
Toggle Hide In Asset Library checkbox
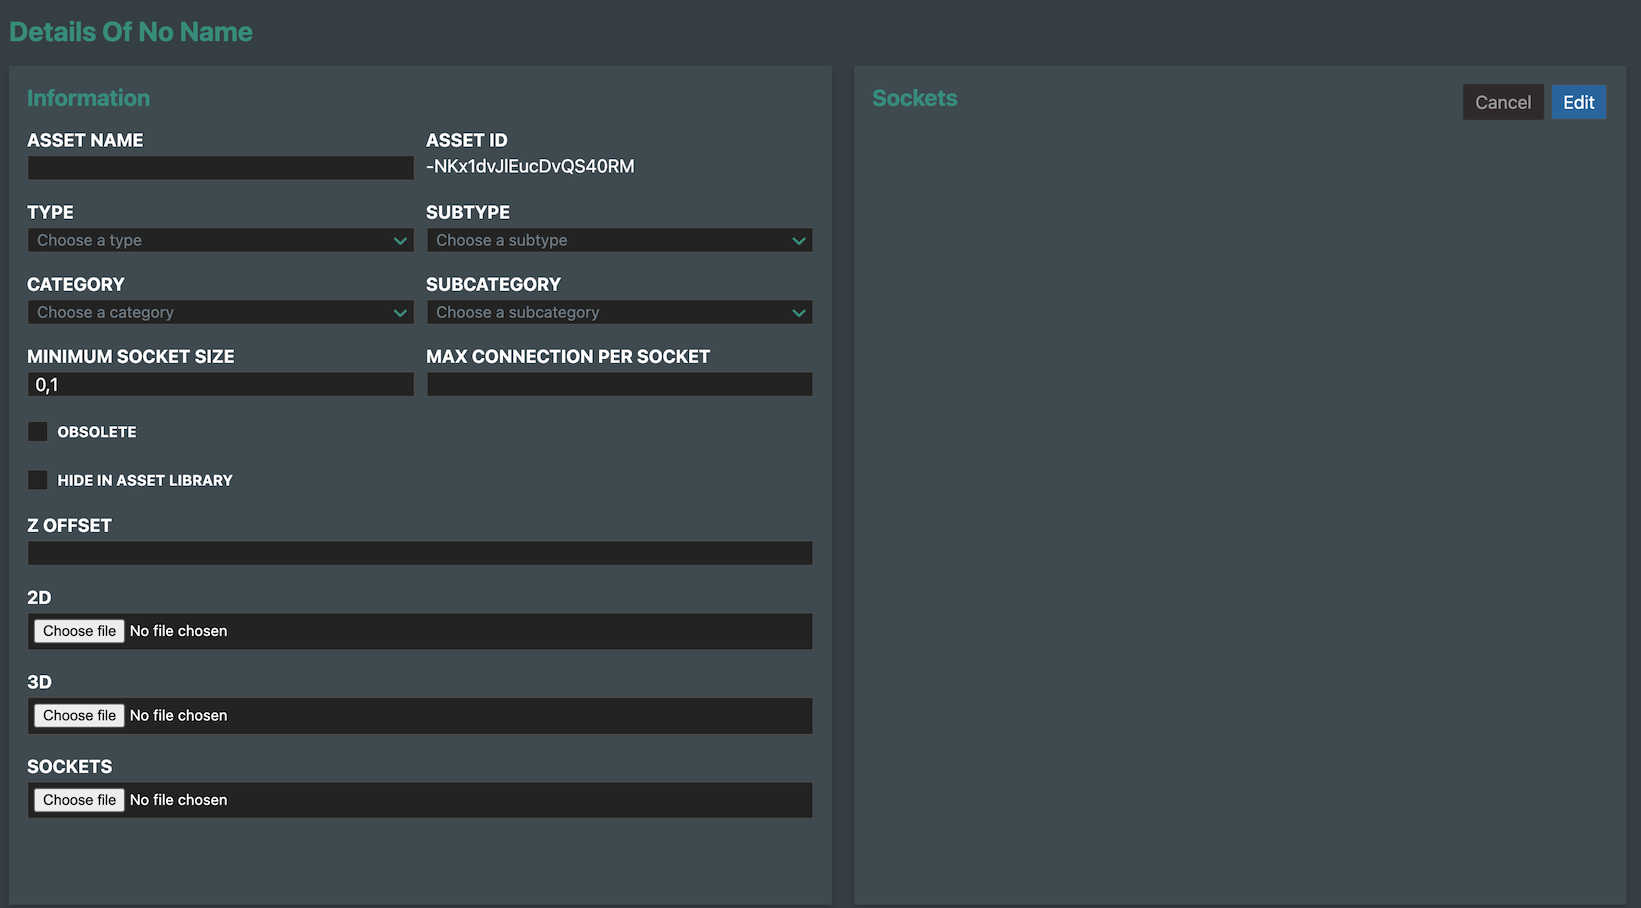[38, 480]
